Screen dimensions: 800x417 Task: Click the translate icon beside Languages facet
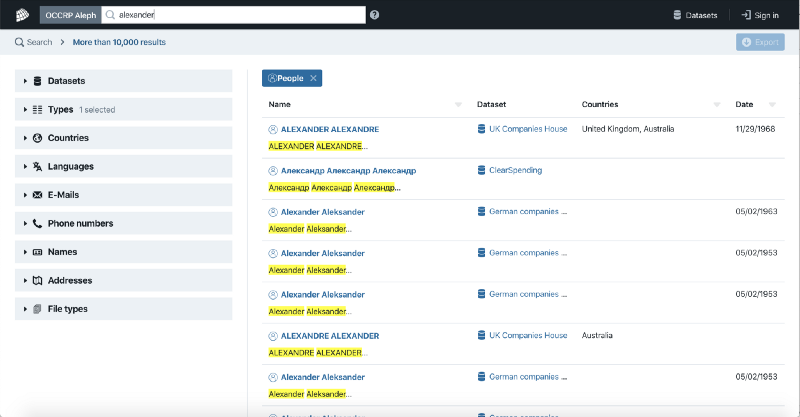(x=37, y=166)
